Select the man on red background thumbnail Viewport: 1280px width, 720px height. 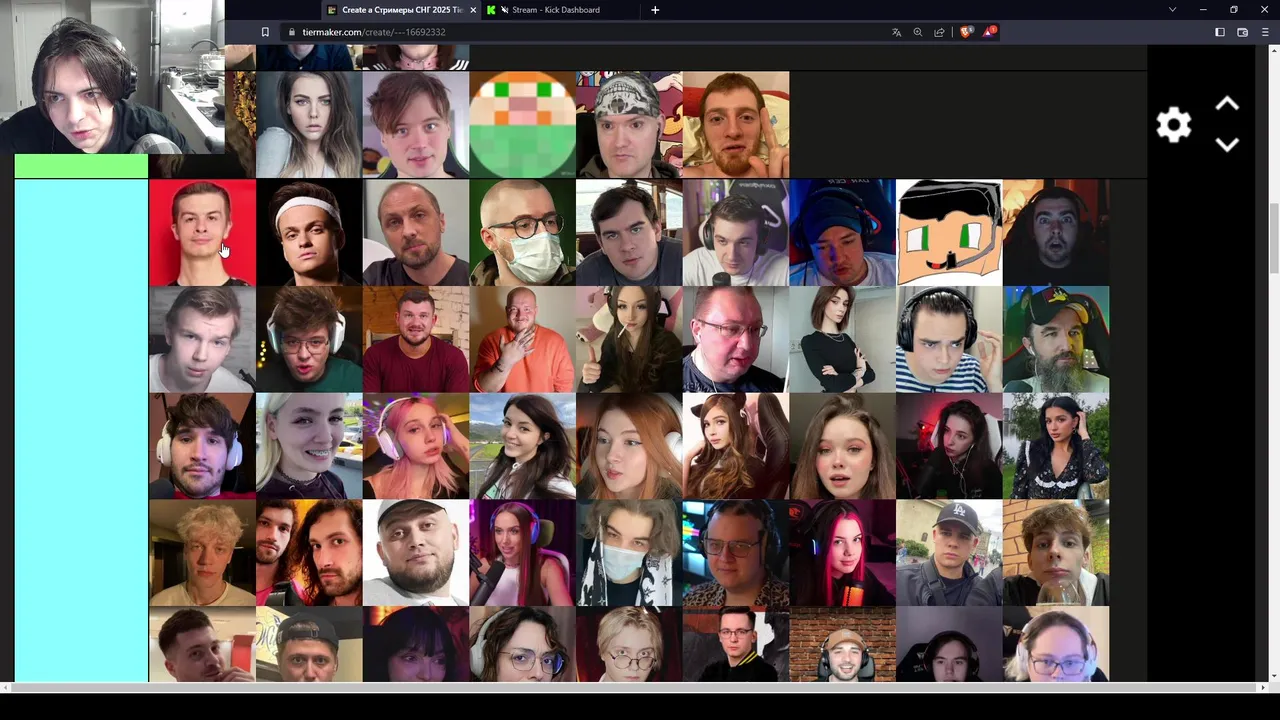click(x=202, y=233)
